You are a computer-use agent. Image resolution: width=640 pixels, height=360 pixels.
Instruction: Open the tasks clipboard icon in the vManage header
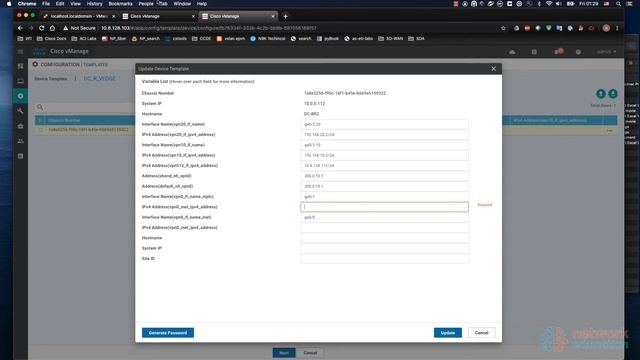coord(534,52)
